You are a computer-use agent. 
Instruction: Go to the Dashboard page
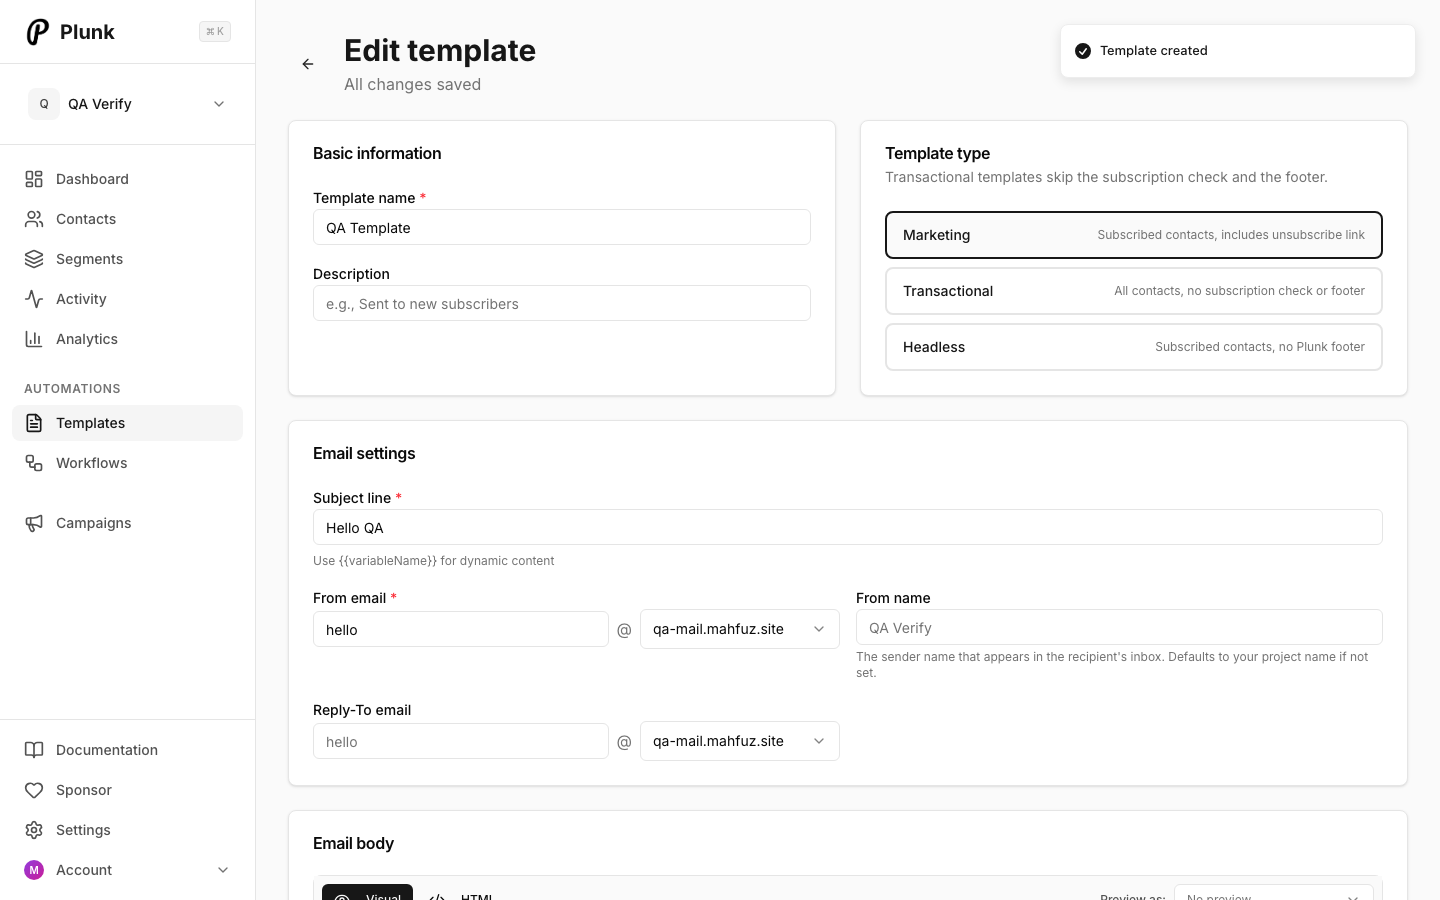click(x=127, y=179)
